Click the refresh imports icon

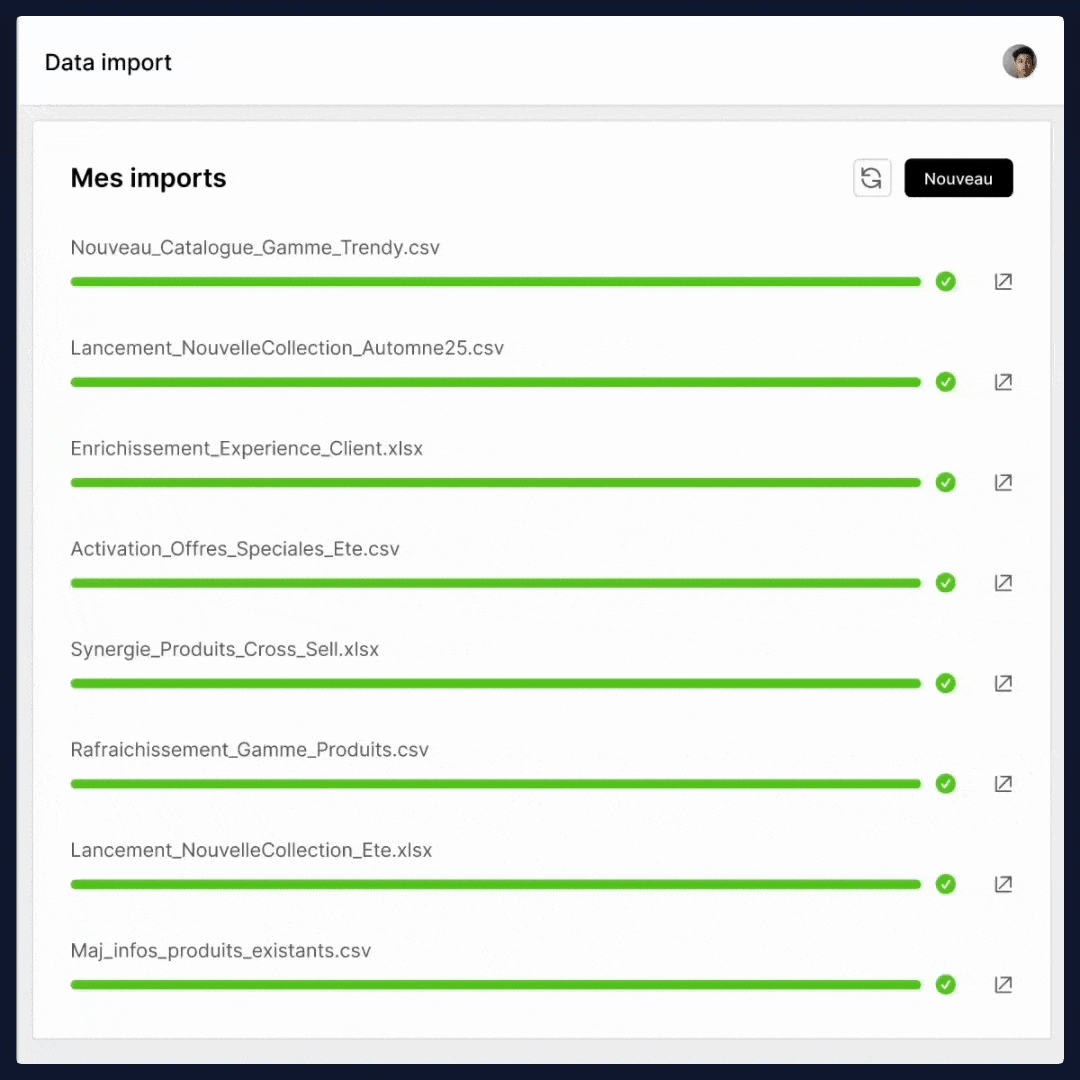coord(872,178)
